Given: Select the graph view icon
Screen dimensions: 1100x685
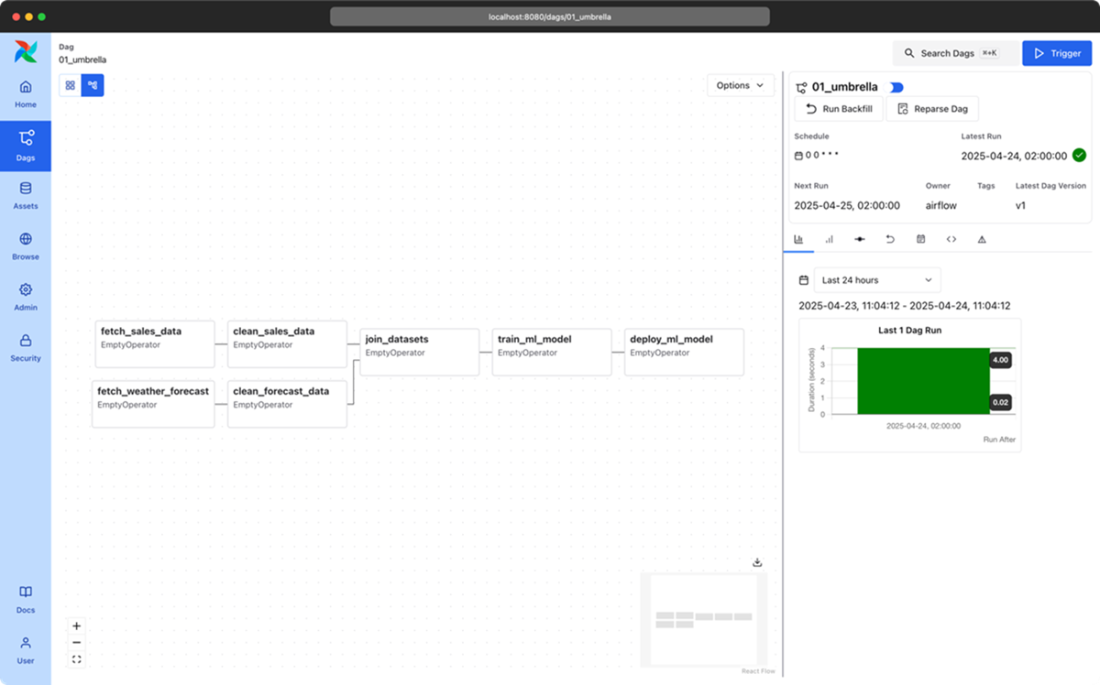Looking at the screenshot, I should 92,85.
